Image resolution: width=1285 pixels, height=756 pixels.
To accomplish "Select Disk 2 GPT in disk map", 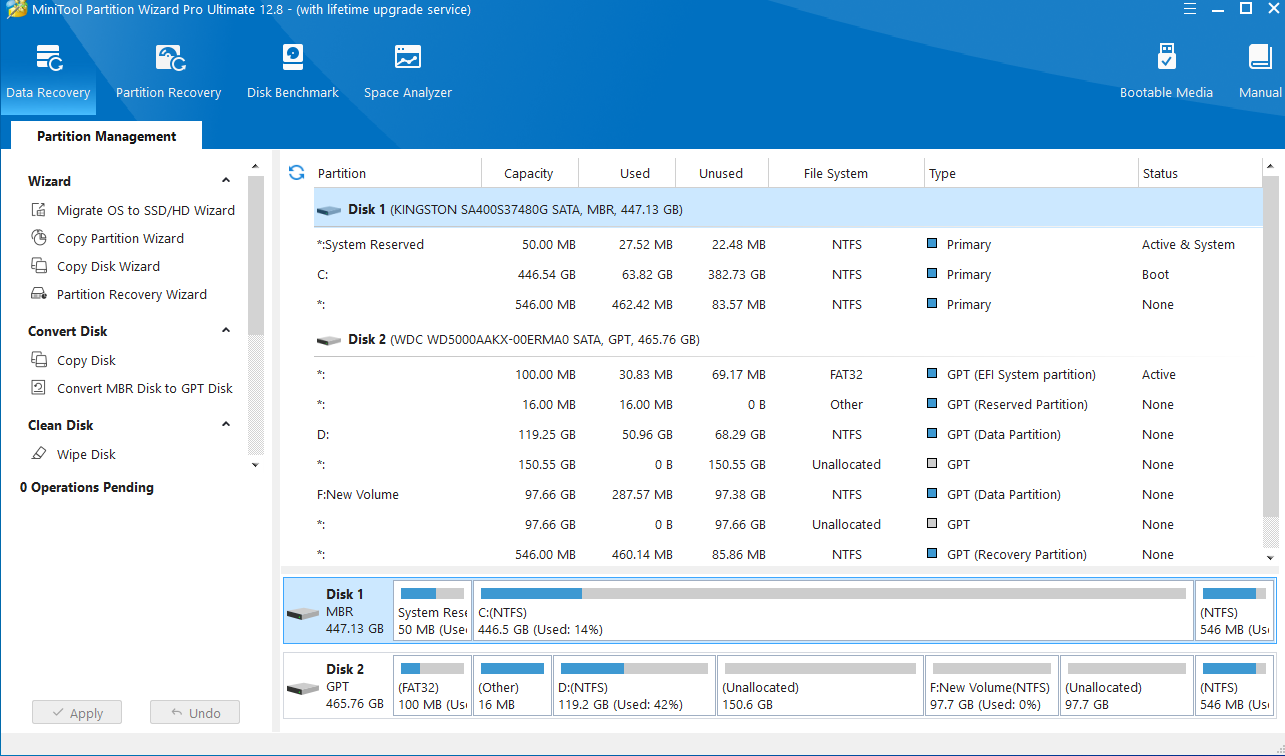I will 337,686.
